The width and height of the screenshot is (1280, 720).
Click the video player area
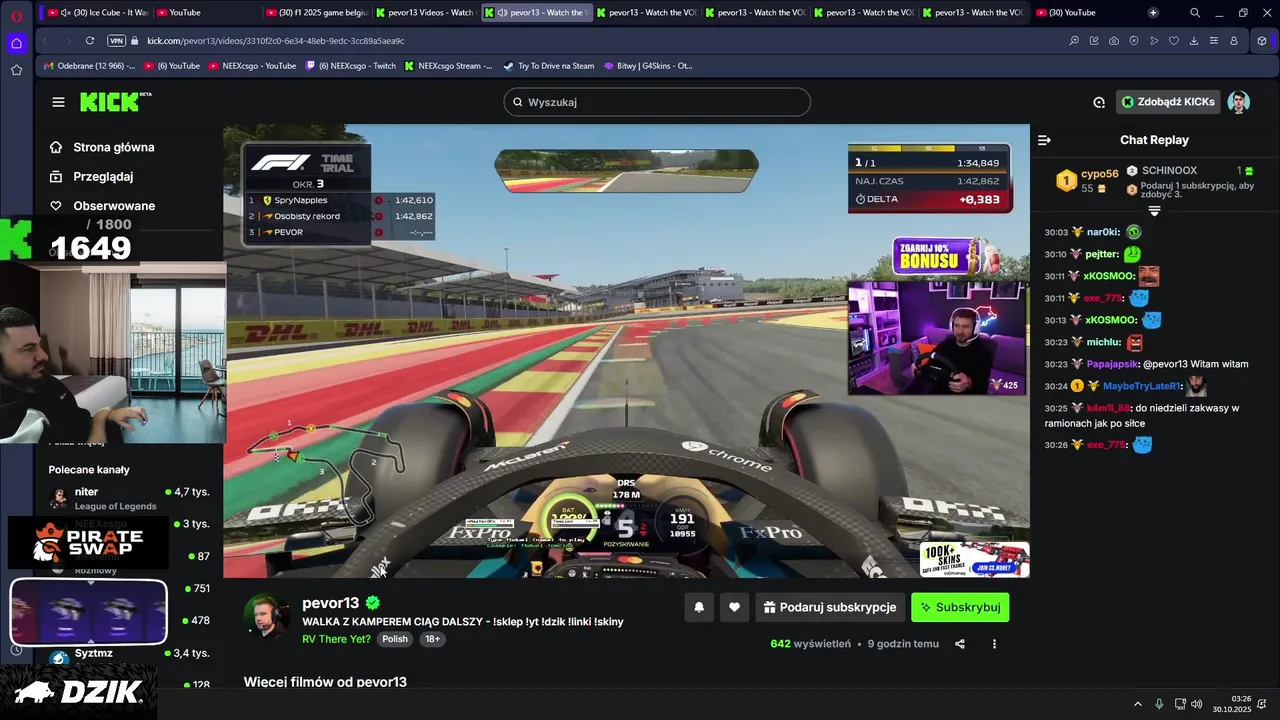pos(626,350)
